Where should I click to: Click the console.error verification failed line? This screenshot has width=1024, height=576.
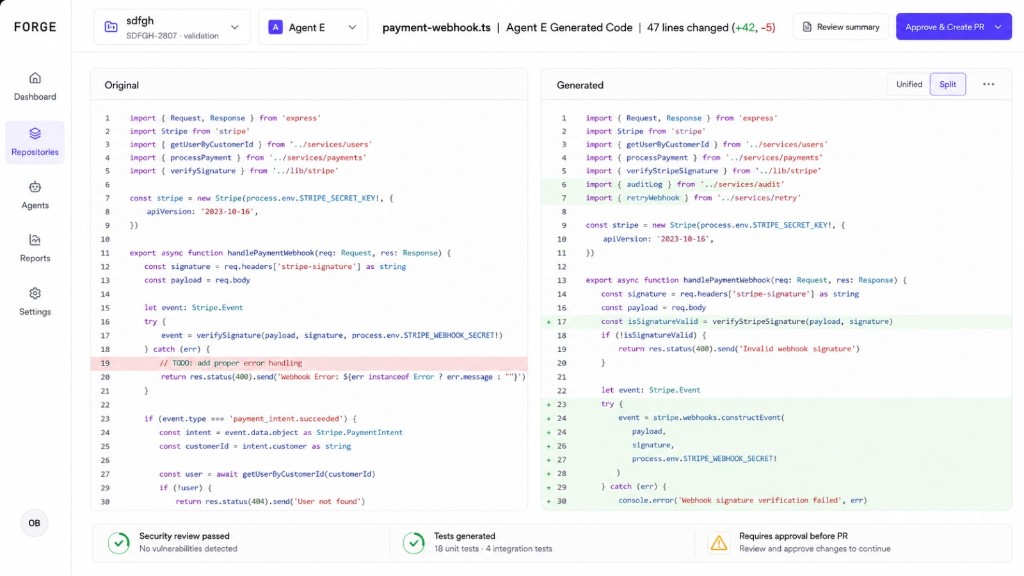743,500
